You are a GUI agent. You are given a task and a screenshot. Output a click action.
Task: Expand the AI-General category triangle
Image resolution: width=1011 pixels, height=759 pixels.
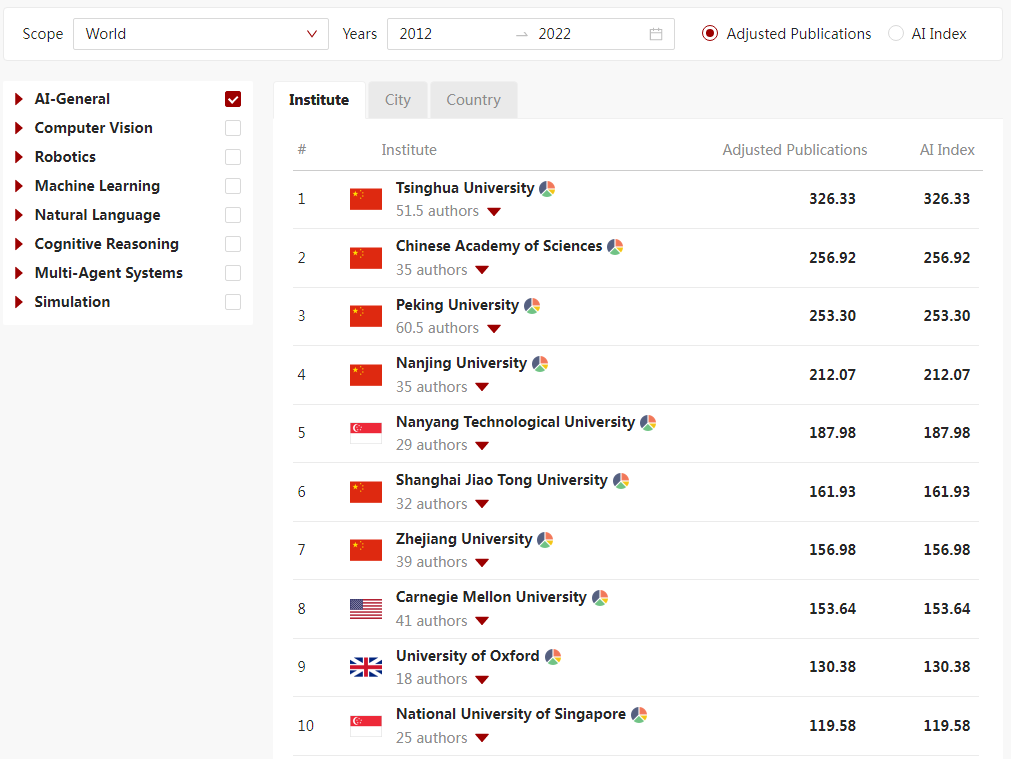[19, 99]
